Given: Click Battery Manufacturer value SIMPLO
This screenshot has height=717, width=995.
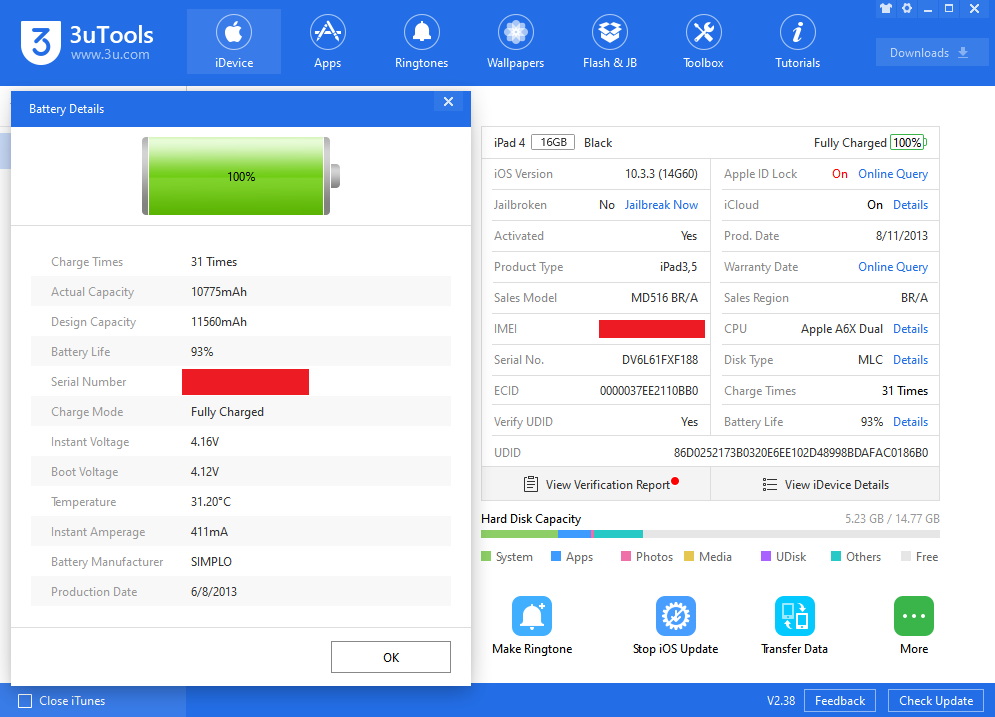Looking at the screenshot, I should pos(211,562).
